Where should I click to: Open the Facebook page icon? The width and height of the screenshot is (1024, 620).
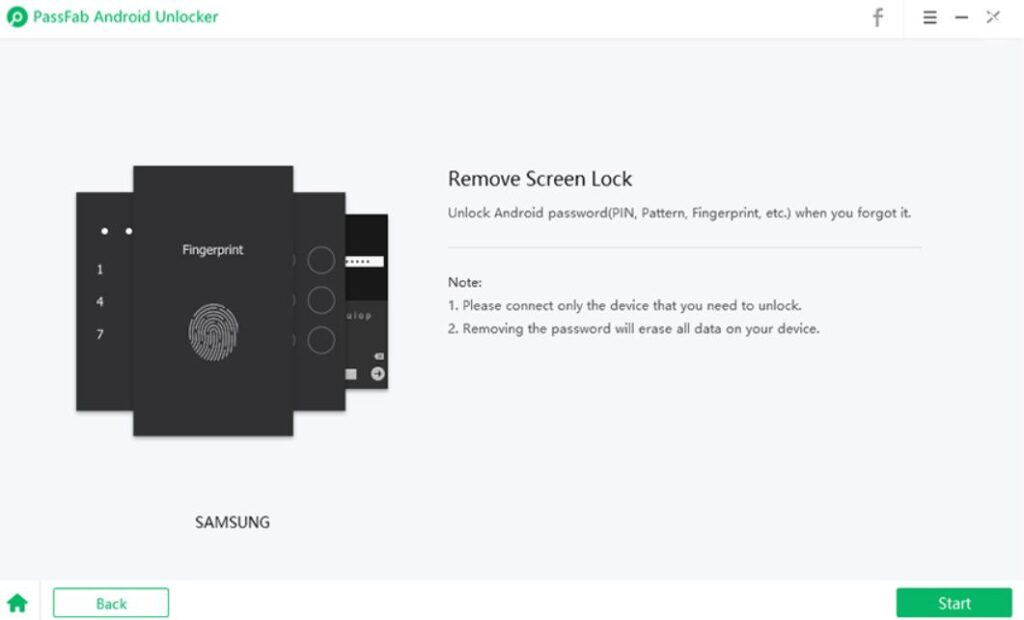point(878,17)
